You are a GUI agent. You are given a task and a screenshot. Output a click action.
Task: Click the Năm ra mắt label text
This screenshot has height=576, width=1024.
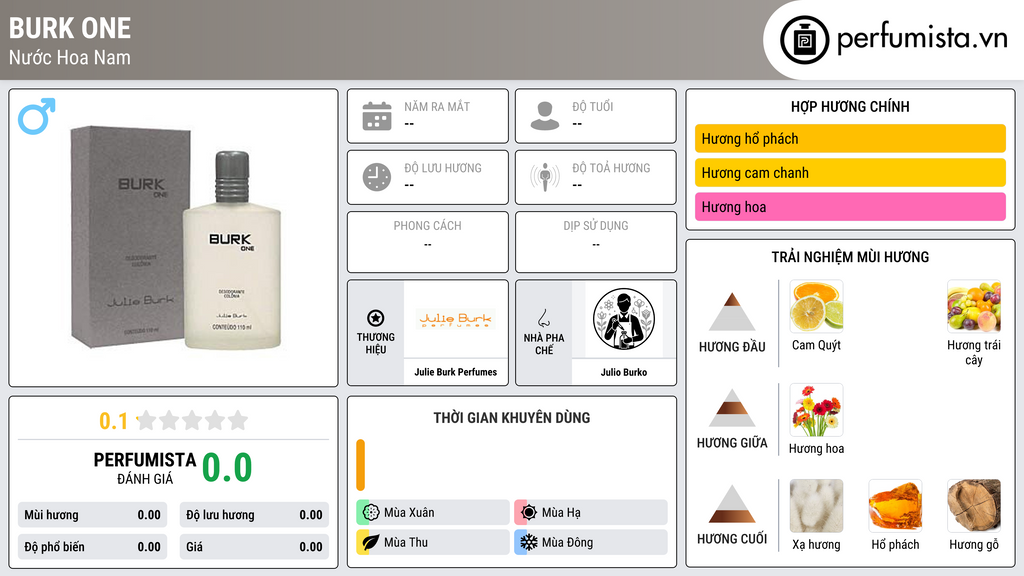(437, 106)
